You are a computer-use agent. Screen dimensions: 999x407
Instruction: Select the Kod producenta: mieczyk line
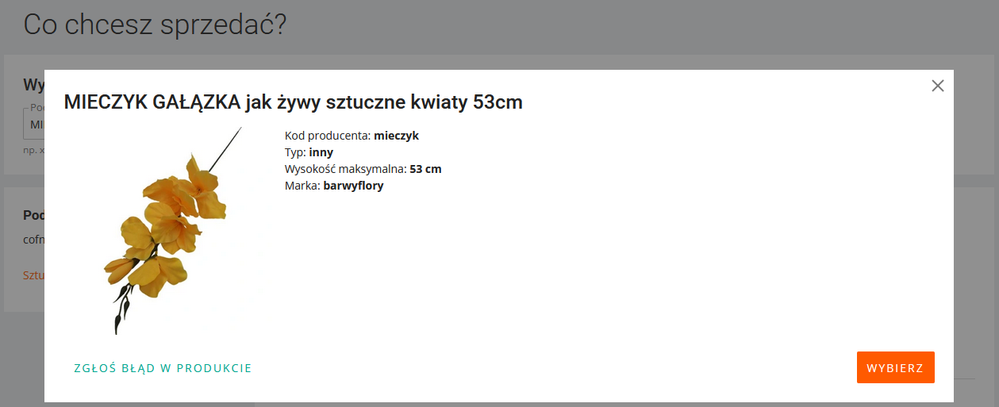click(x=351, y=135)
